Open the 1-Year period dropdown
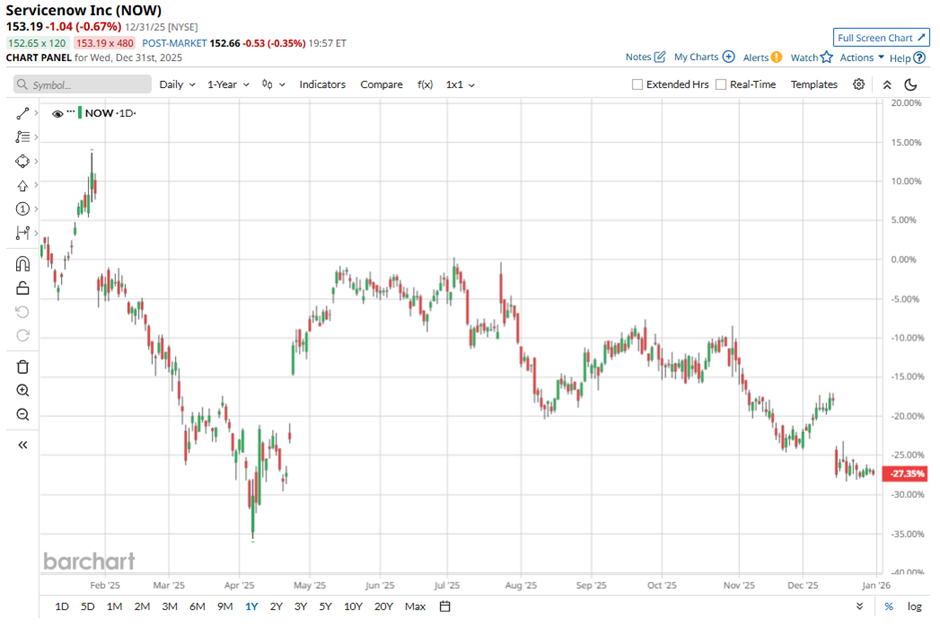 point(228,84)
